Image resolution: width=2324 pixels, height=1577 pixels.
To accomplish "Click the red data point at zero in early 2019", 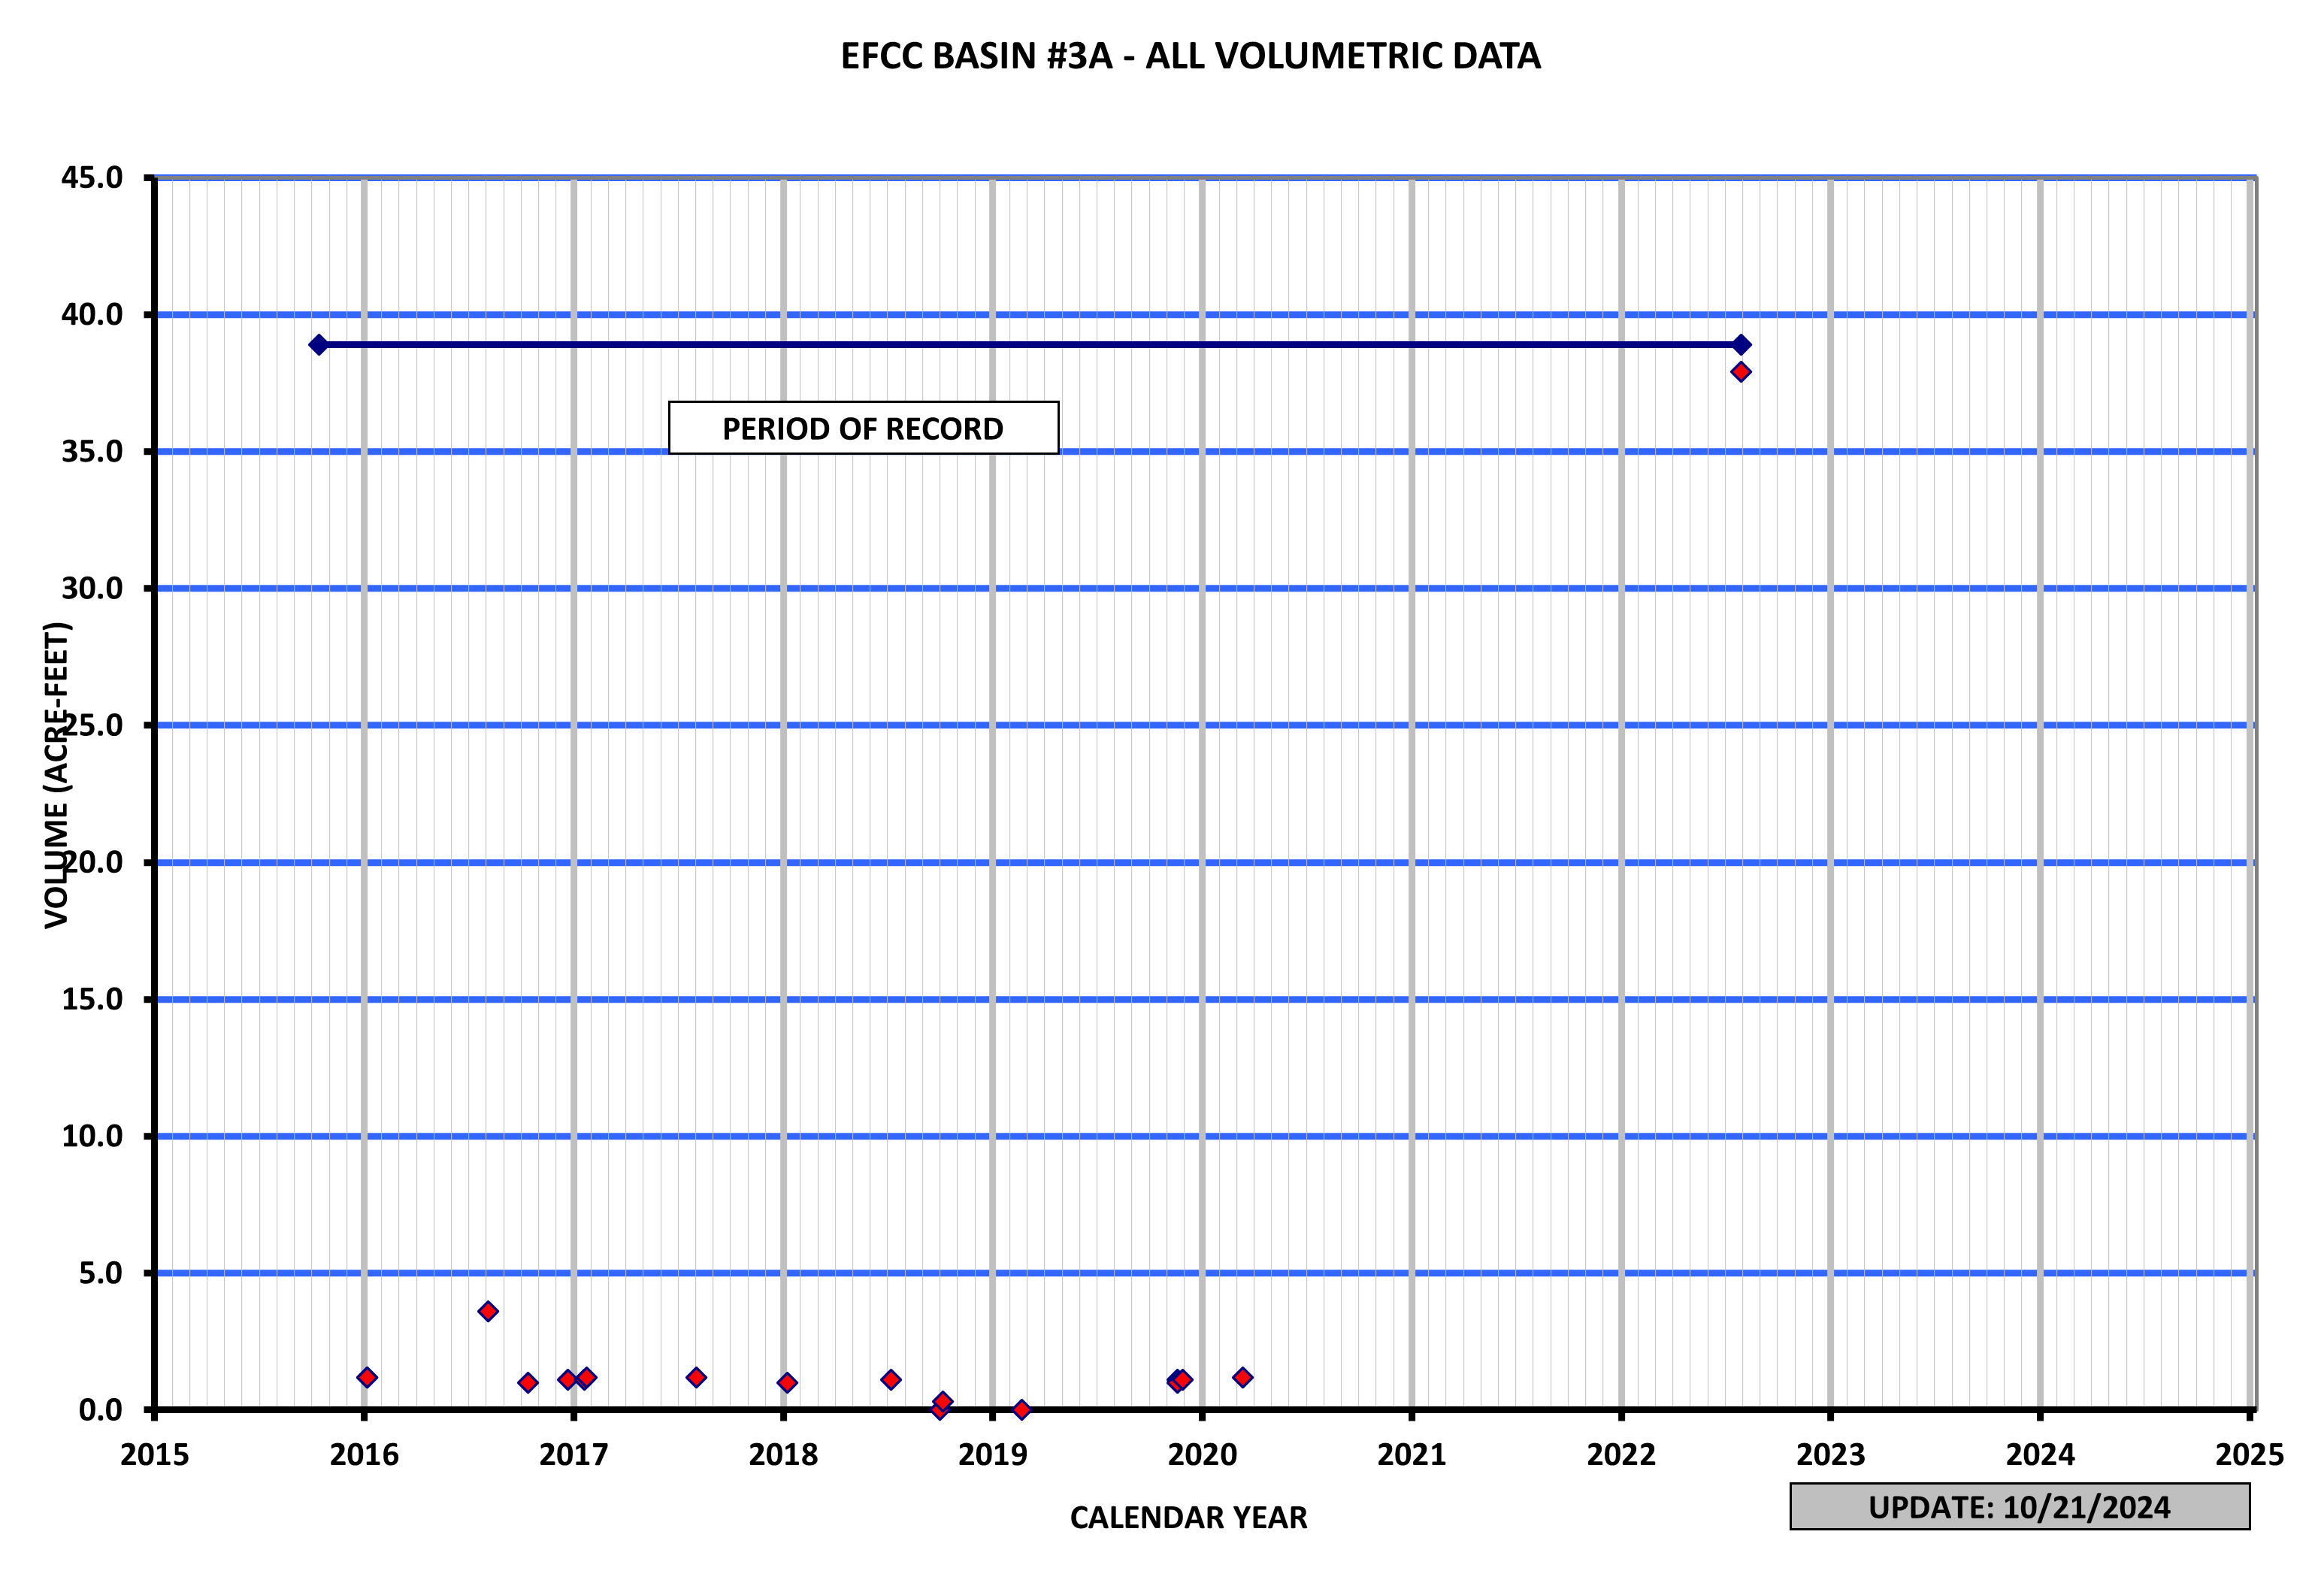I will (x=1021, y=1409).
